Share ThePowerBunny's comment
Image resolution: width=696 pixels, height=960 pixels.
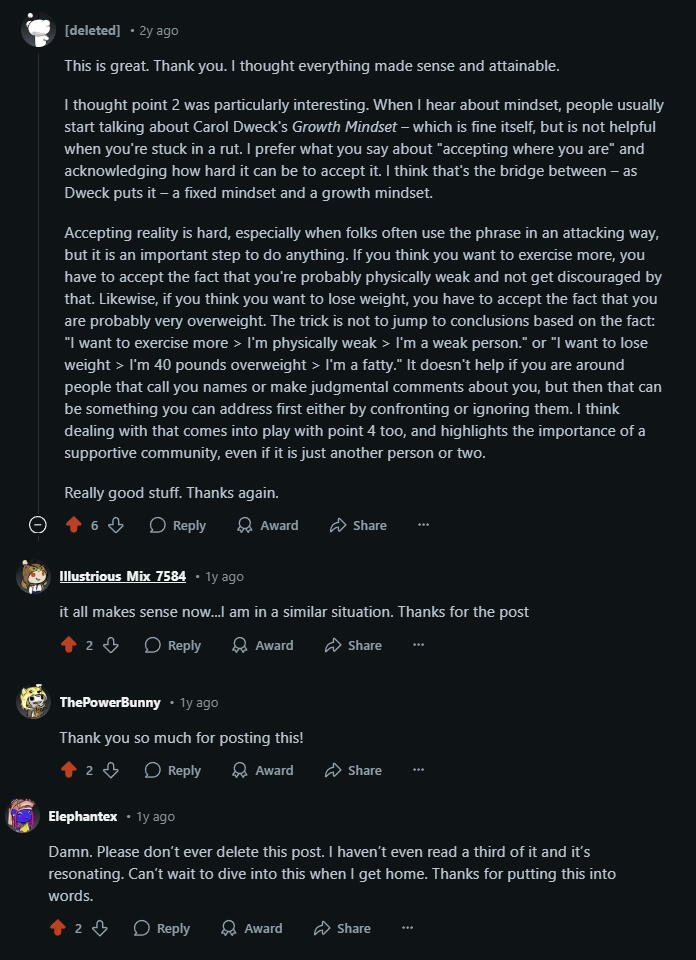pos(353,770)
